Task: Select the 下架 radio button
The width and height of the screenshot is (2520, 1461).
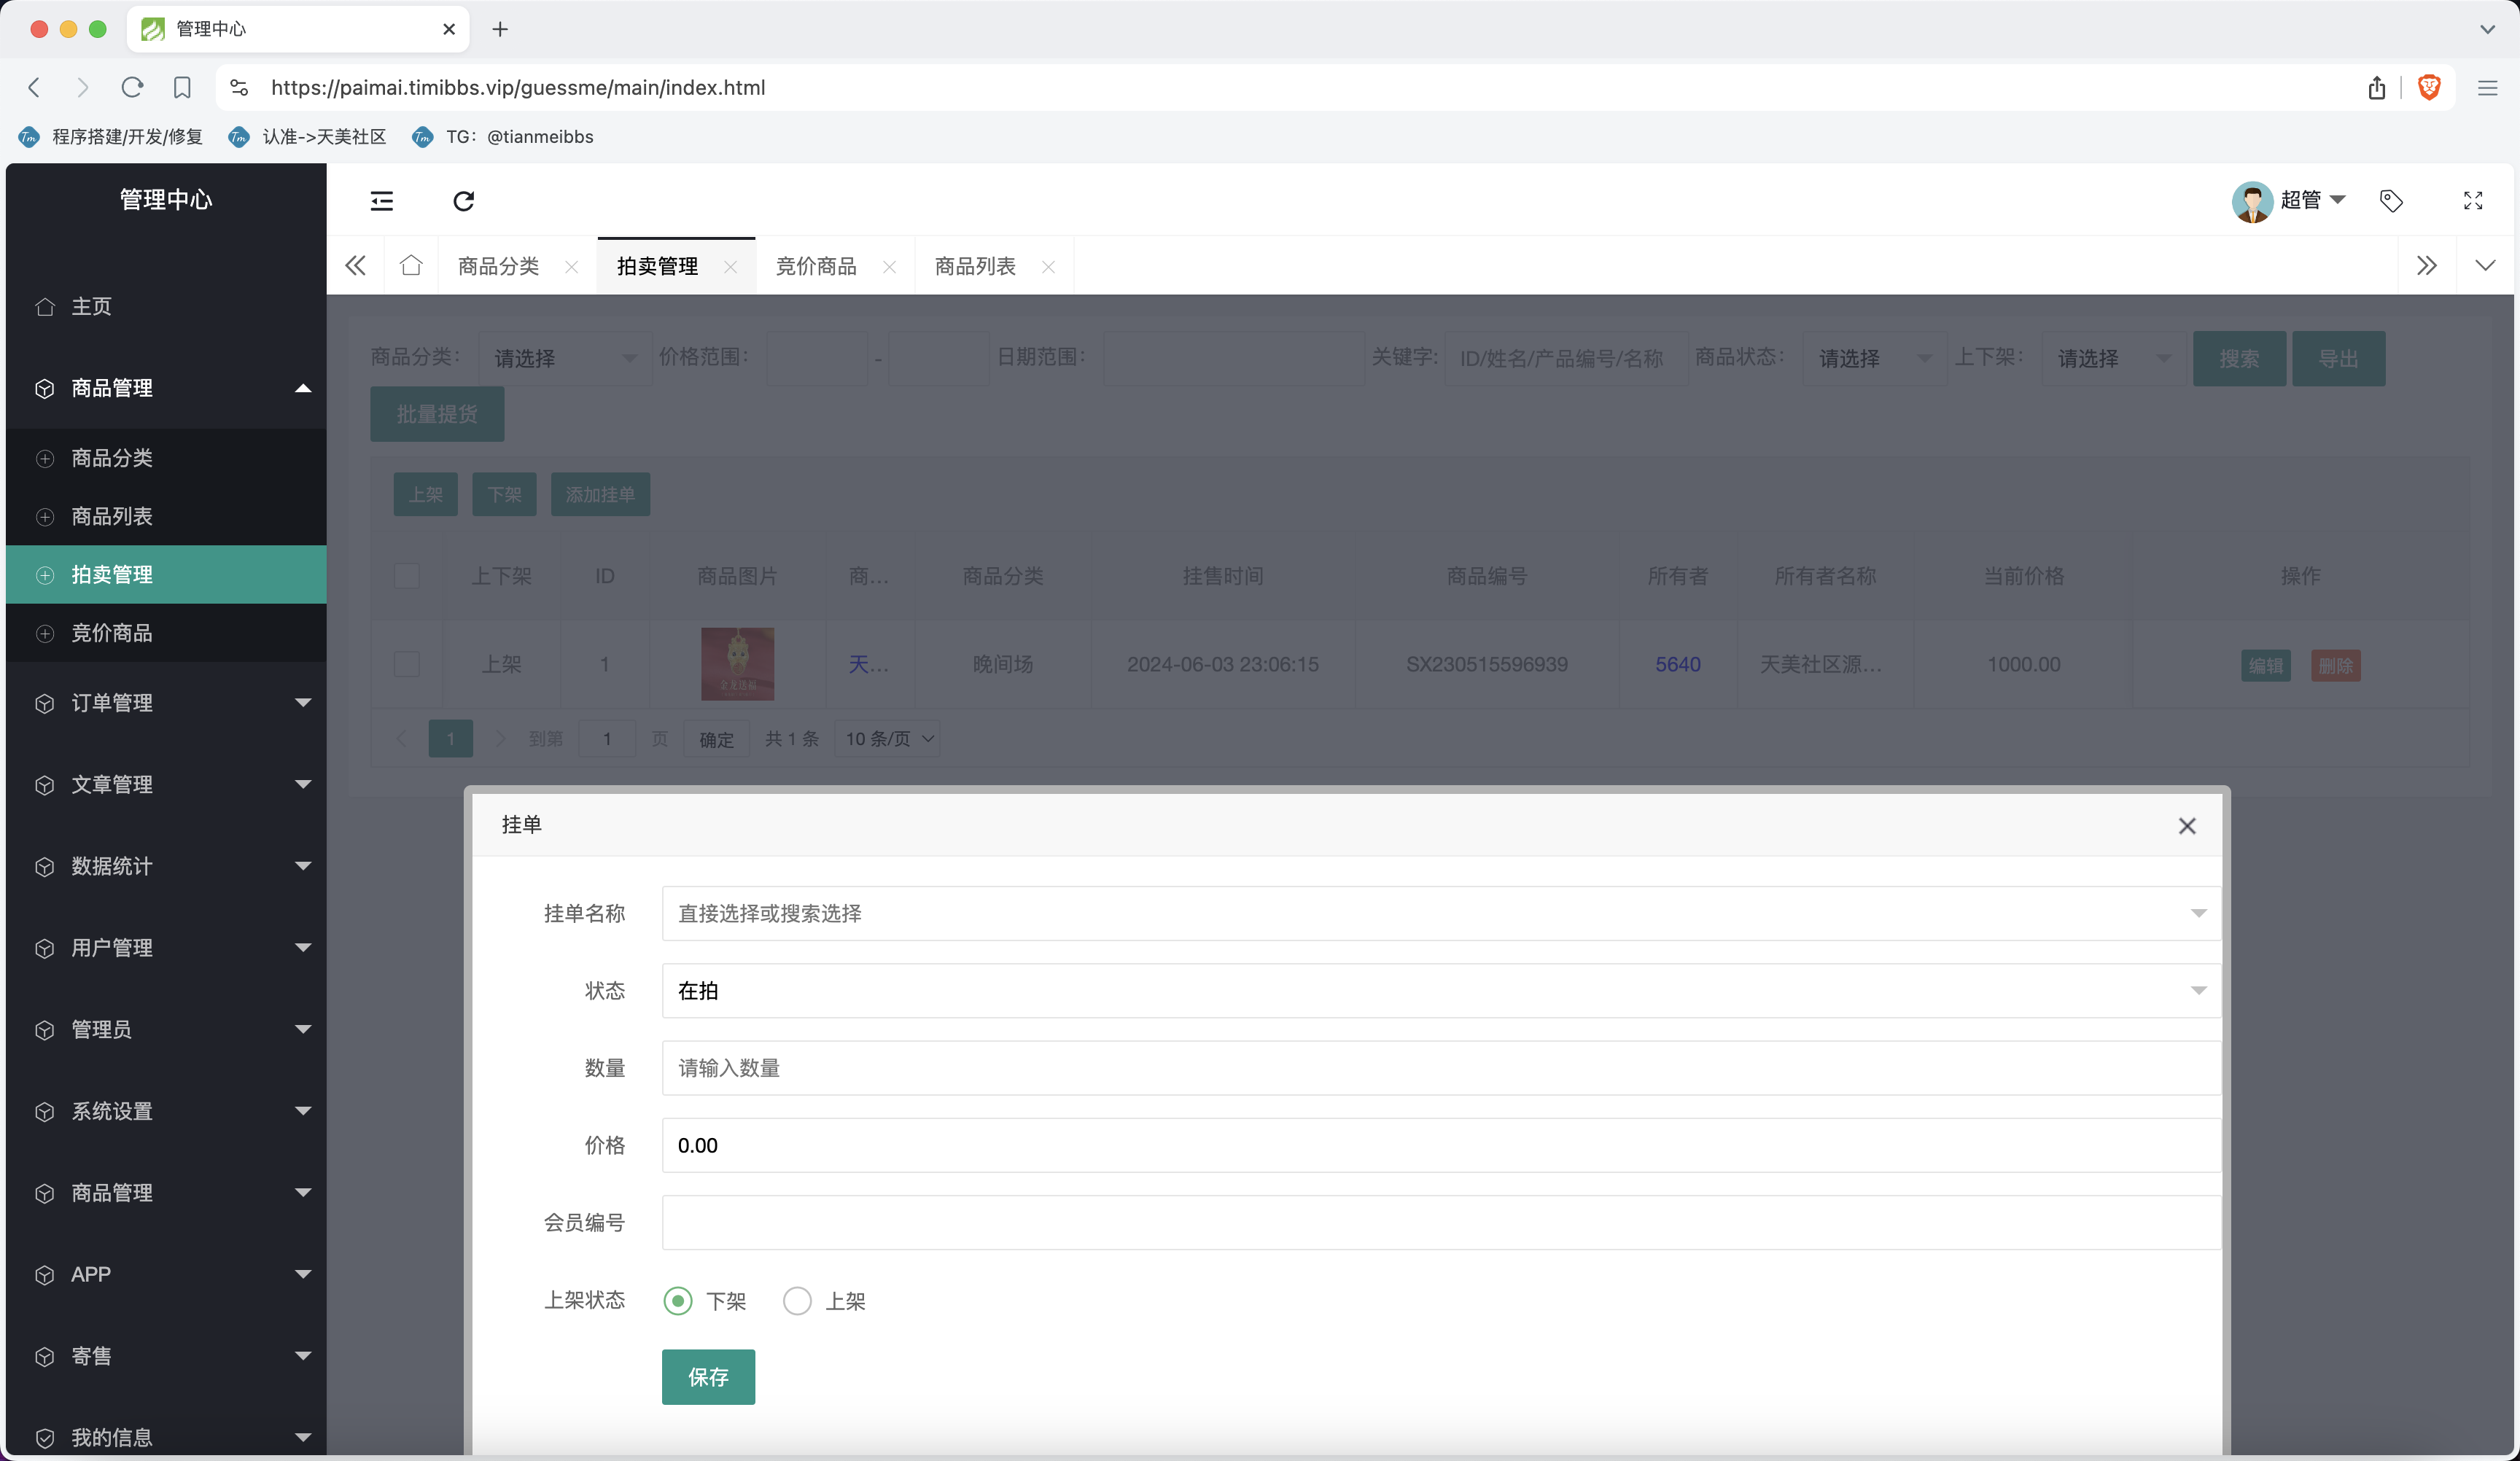Action: coord(678,1301)
